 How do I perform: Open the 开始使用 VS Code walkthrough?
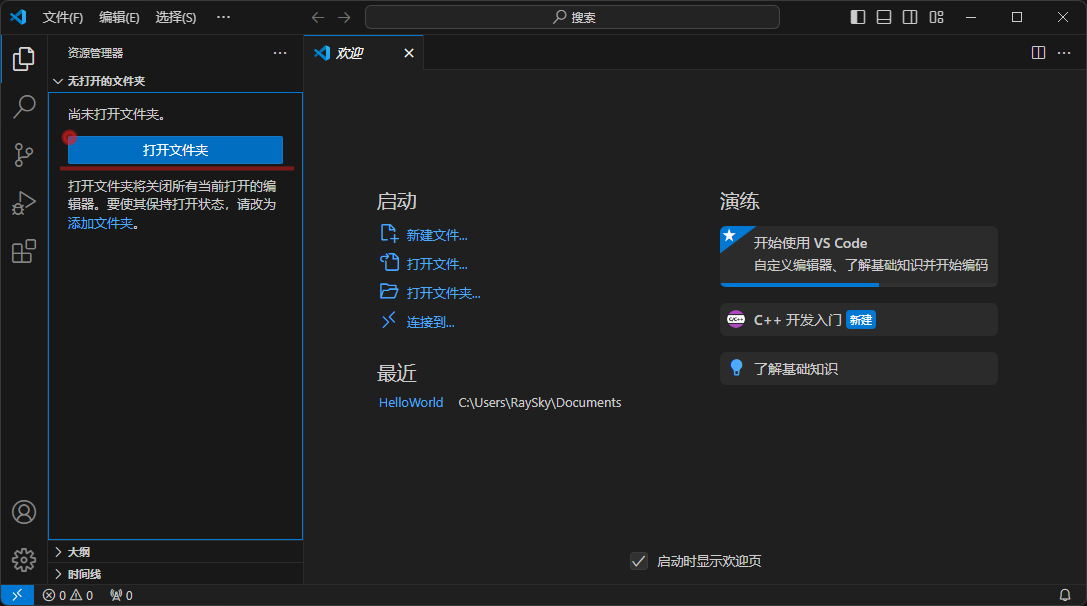tap(859, 256)
